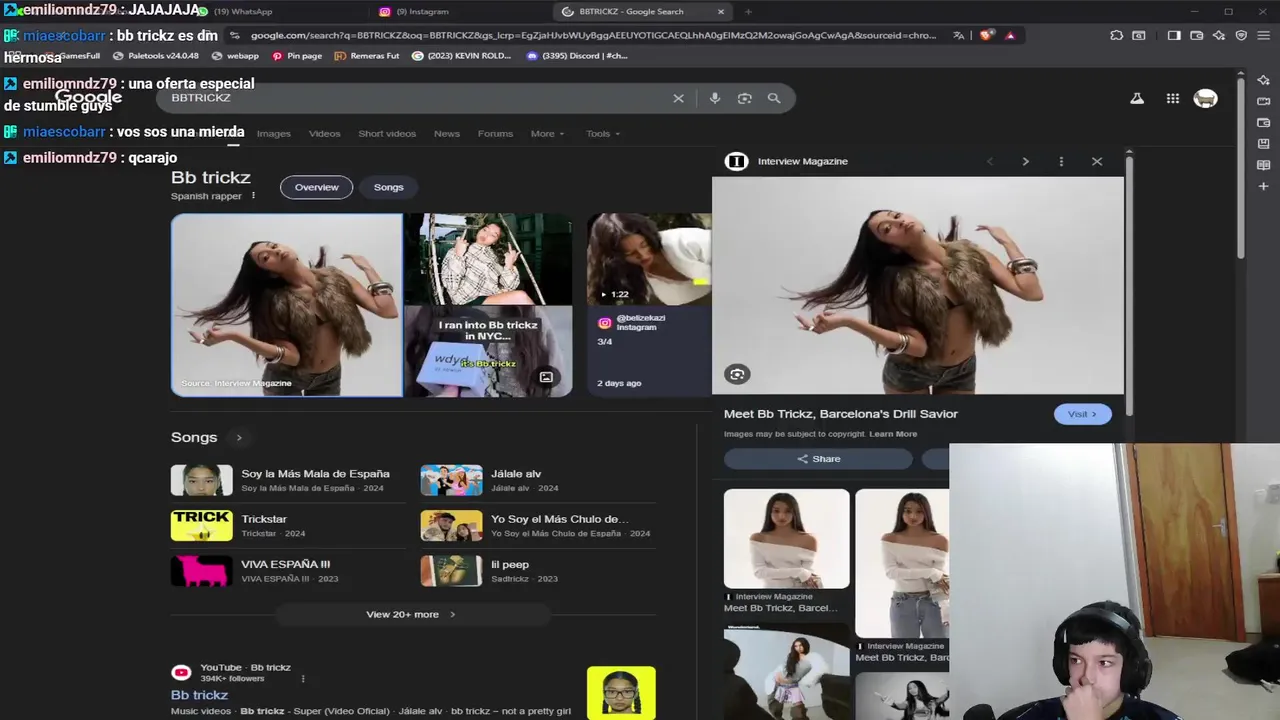Select large Bb trickz photo sourced Interview Magazine
The image size is (1280, 720).
click(x=287, y=305)
